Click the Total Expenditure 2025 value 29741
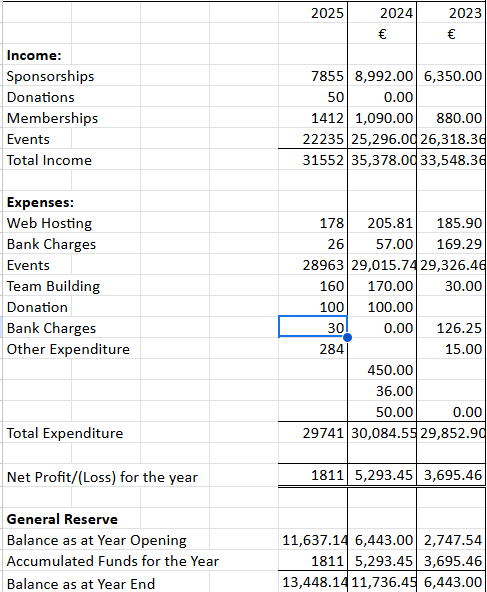This screenshot has width=487, height=592. point(313,433)
